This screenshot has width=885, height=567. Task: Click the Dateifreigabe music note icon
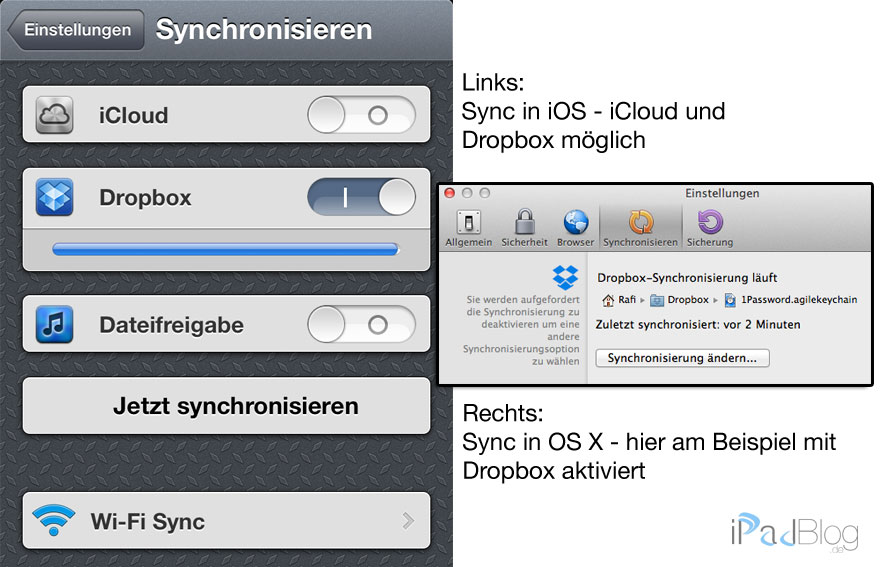(54, 325)
